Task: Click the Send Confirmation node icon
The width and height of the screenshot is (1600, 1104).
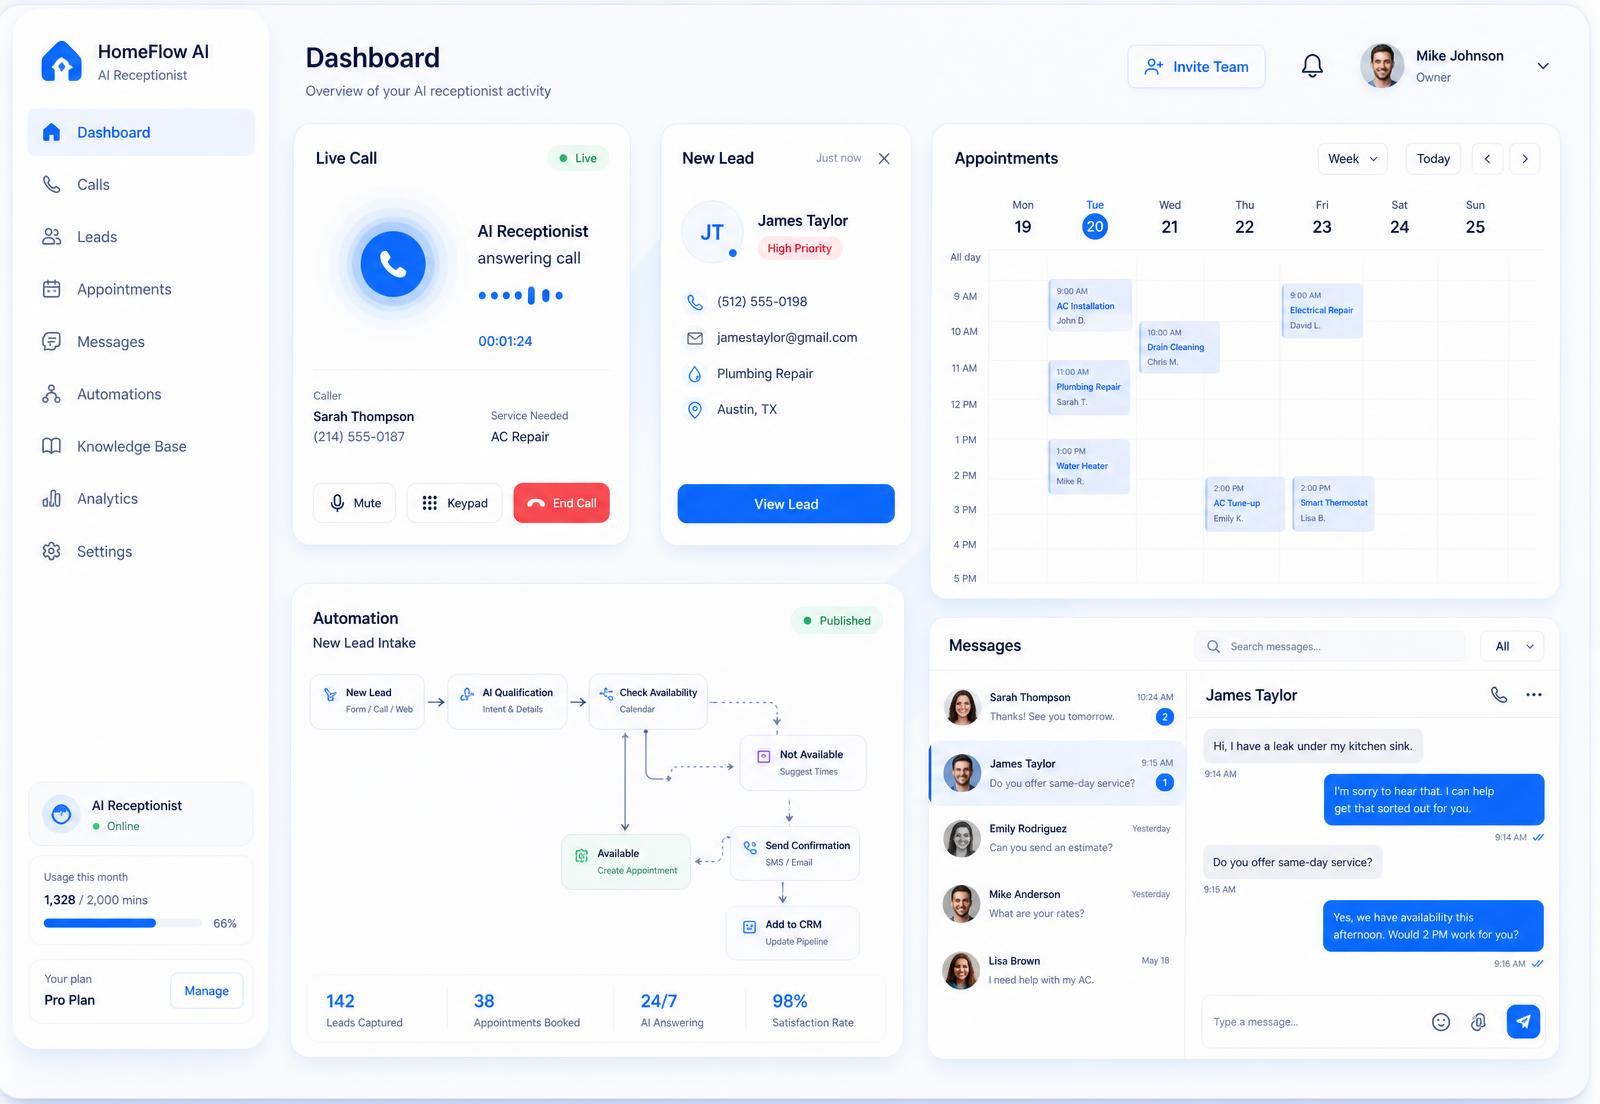Action: [750, 848]
